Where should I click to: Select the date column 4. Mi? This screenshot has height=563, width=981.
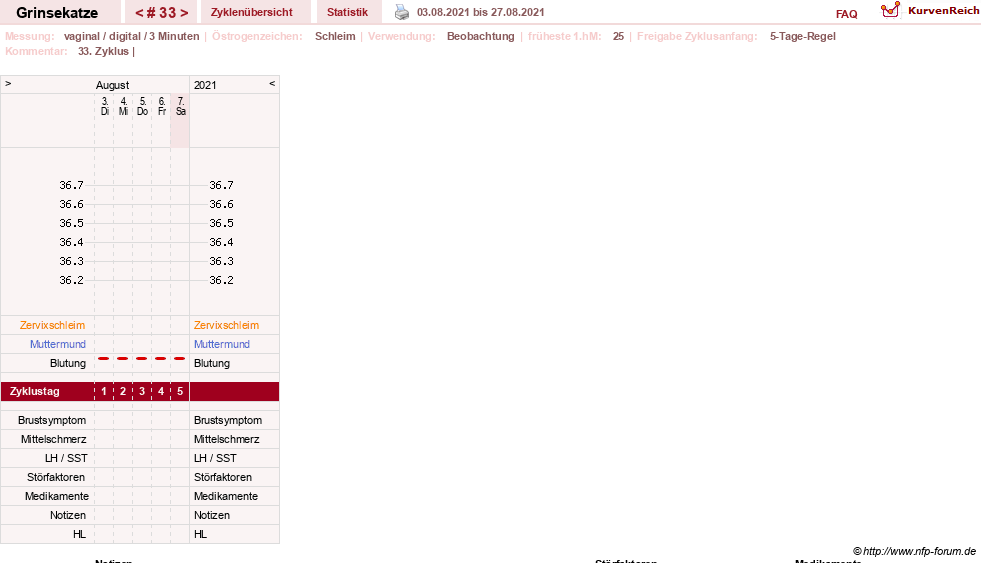tap(123, 106)
